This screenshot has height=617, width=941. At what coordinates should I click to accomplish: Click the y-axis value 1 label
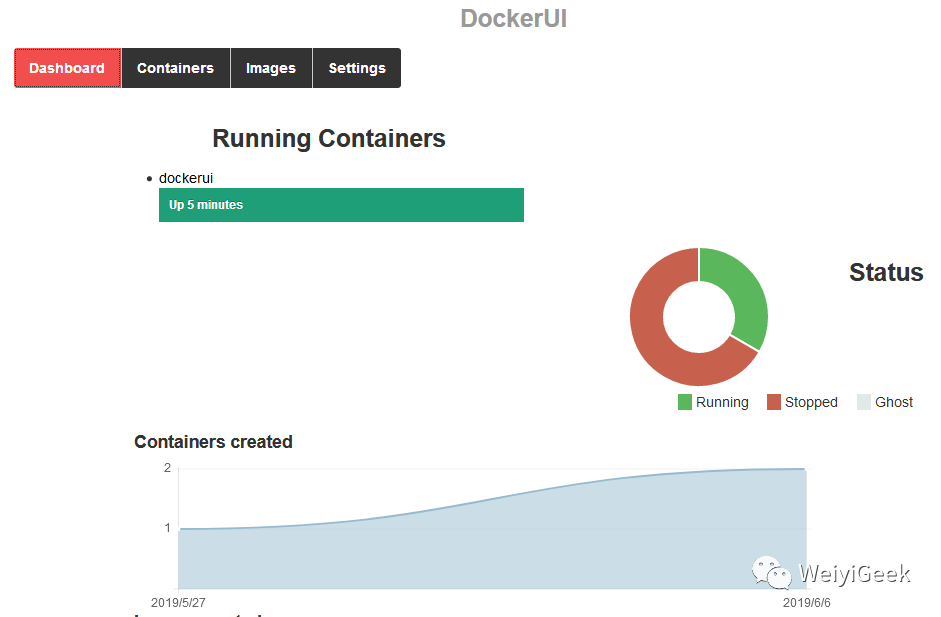tap(167, 528)
